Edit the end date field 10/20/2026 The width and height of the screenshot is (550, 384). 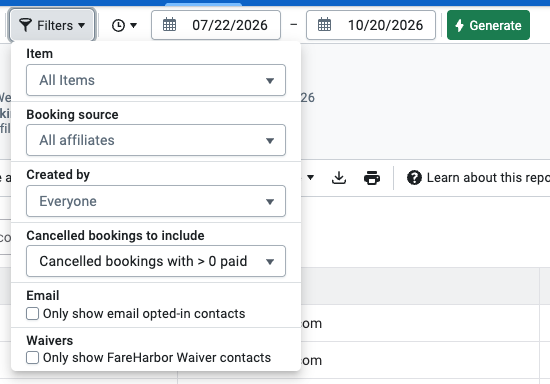pyautogui.click(x=371, y=25)
